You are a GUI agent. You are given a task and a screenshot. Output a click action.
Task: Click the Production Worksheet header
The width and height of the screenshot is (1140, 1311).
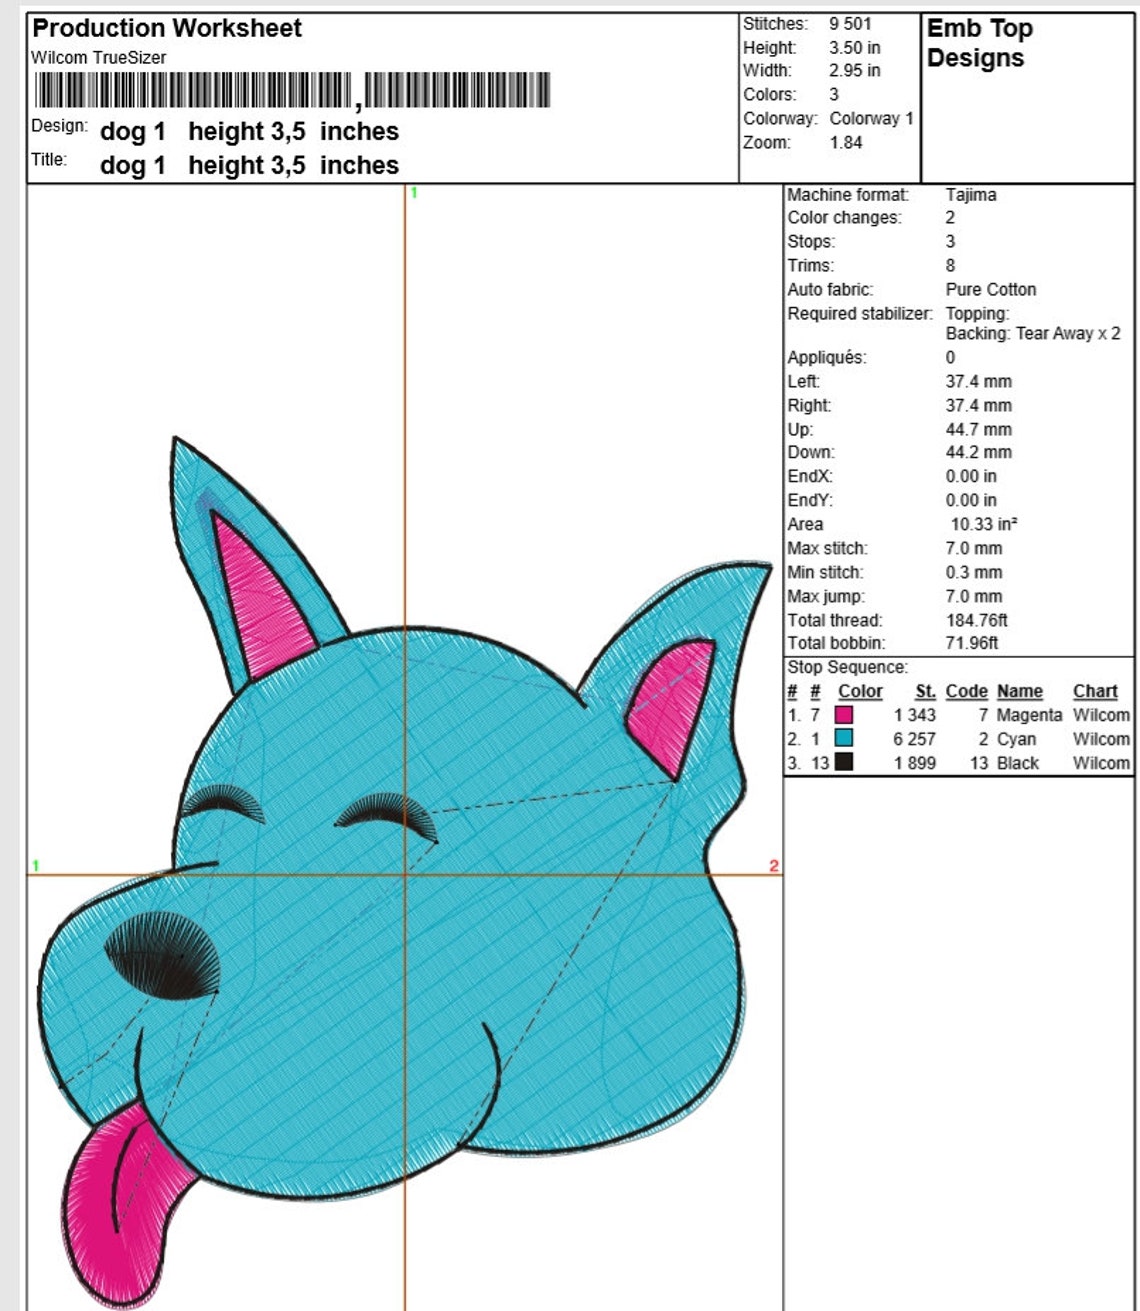pyautogui.click(x=166, y=28)
